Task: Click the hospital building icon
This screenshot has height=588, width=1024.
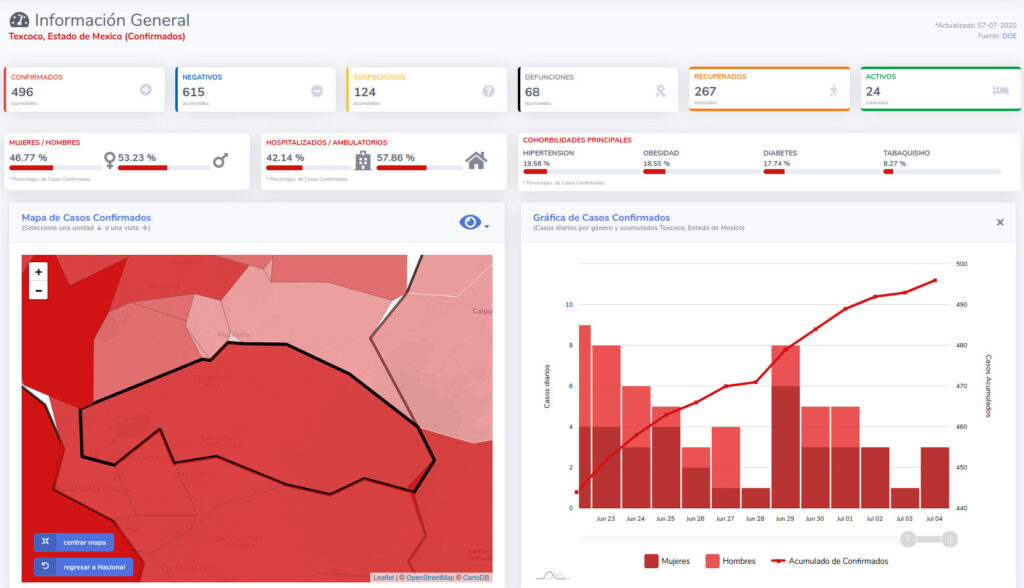Action: tap(363, 160)
